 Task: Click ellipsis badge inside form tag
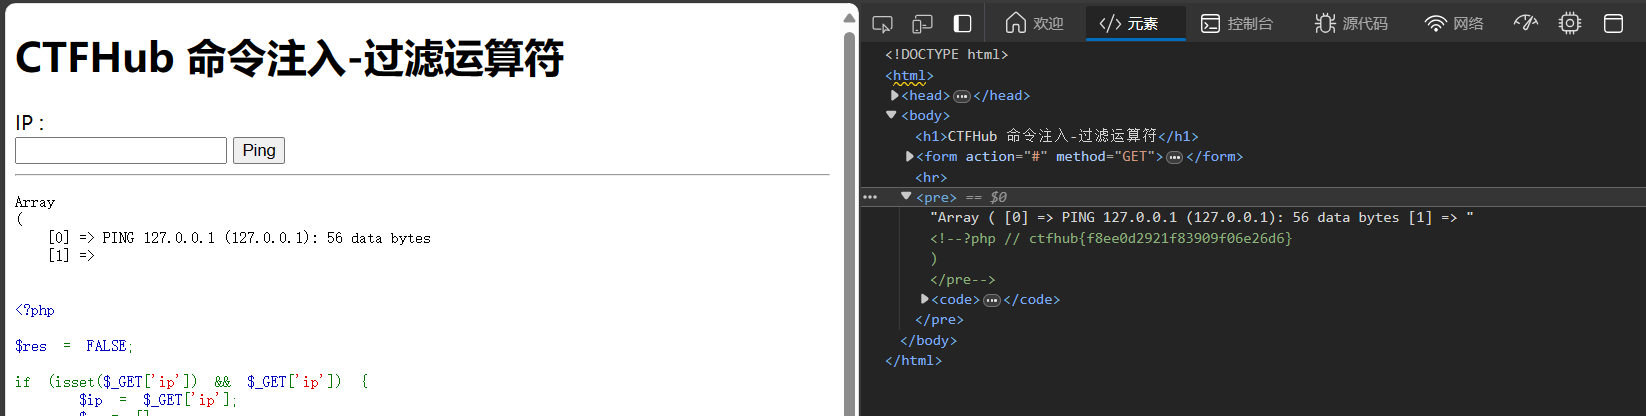1175,157
